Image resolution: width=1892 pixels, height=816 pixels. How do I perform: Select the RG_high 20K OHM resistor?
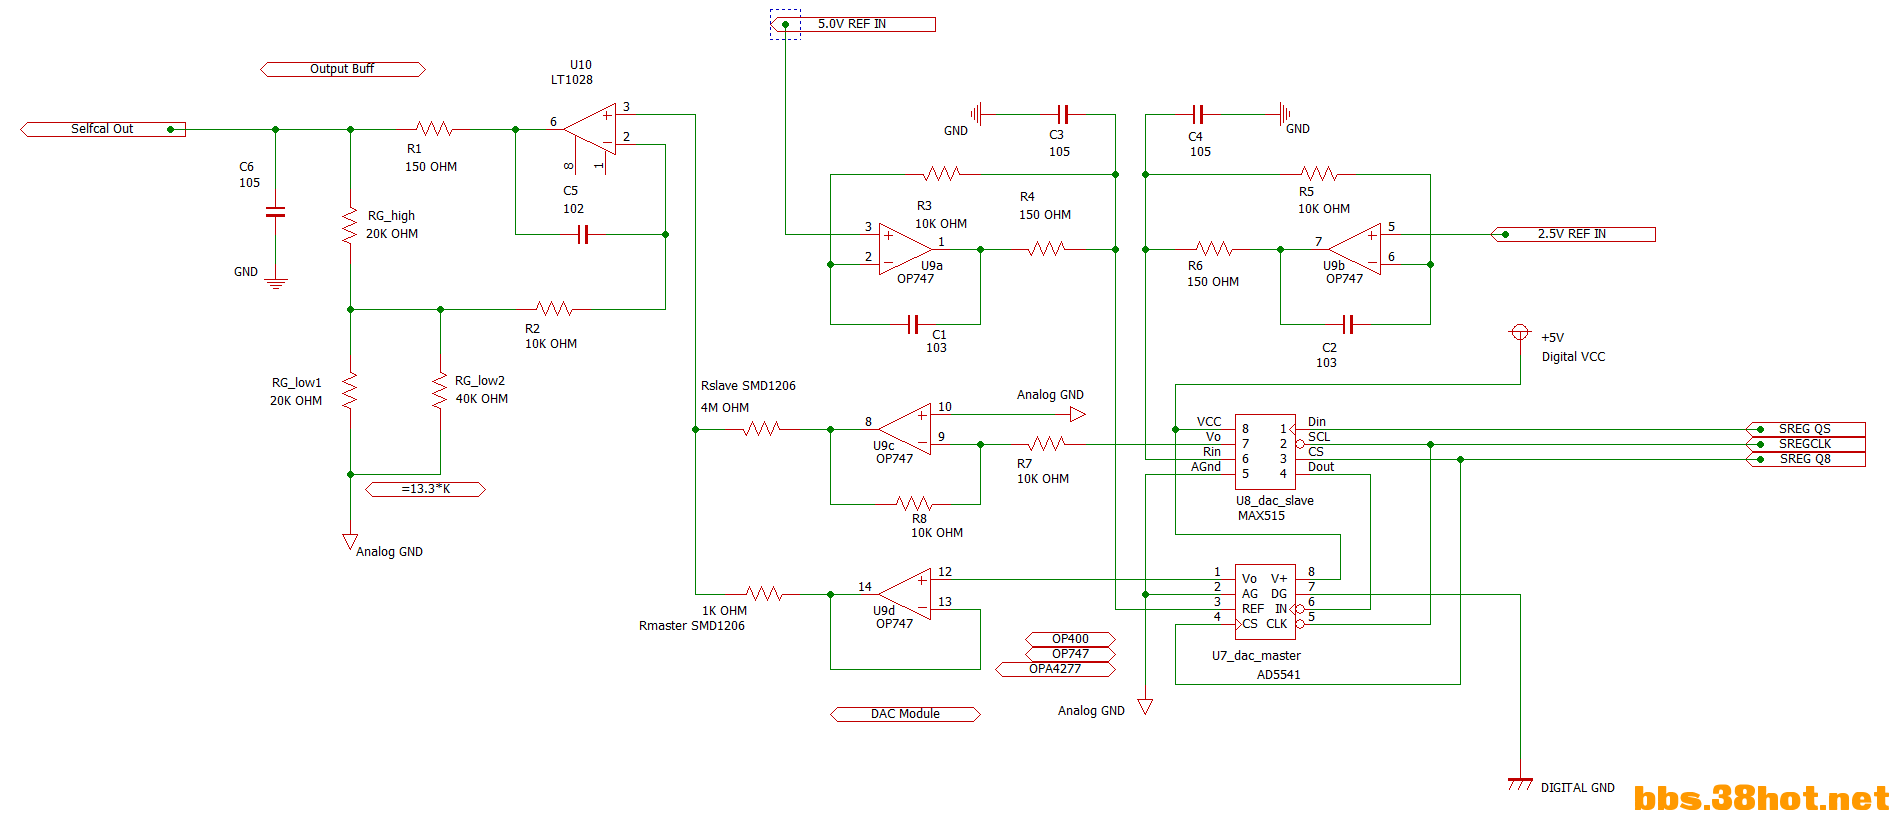tap(350, 226)
